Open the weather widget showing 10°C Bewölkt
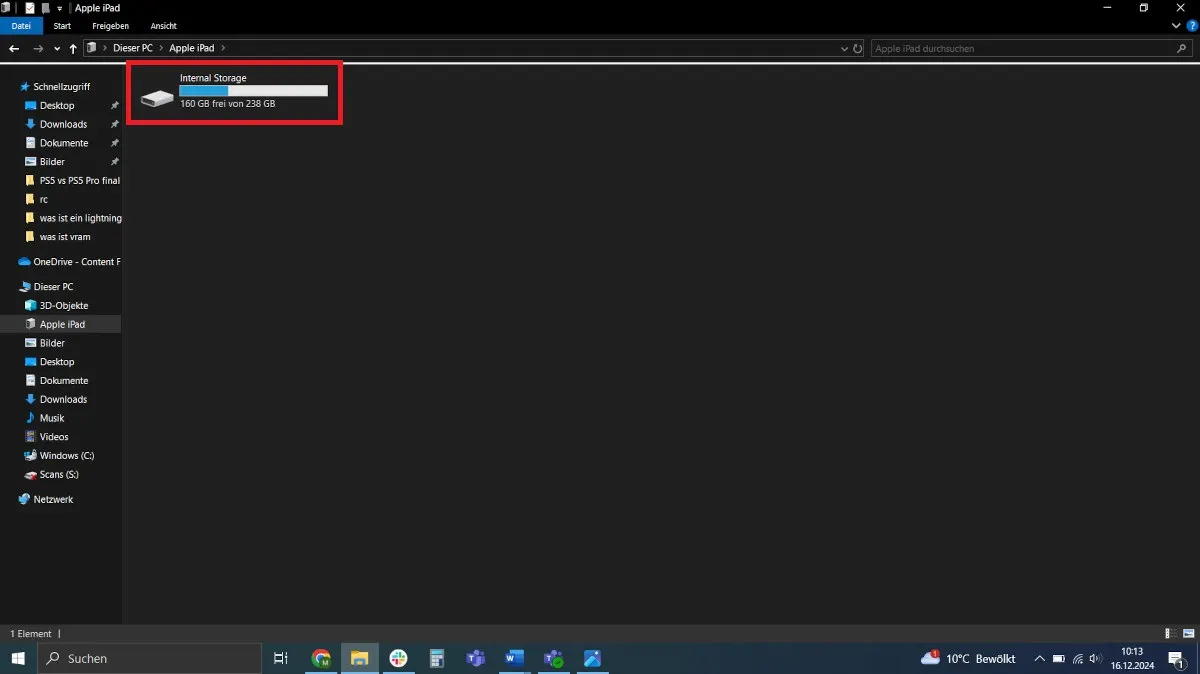The height and width of the screenshot is (674, 1200). pyautogui.click(x=968, y=658)
